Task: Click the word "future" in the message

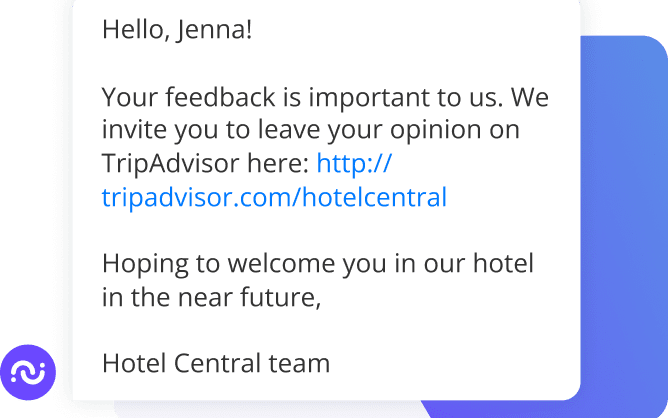Action: [x=284, y=297]
